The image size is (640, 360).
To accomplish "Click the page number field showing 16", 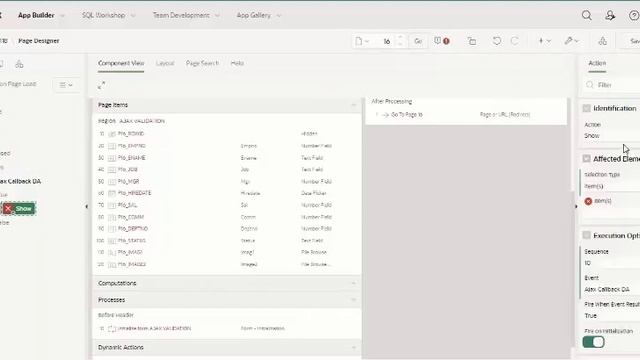I will [386, 41].
